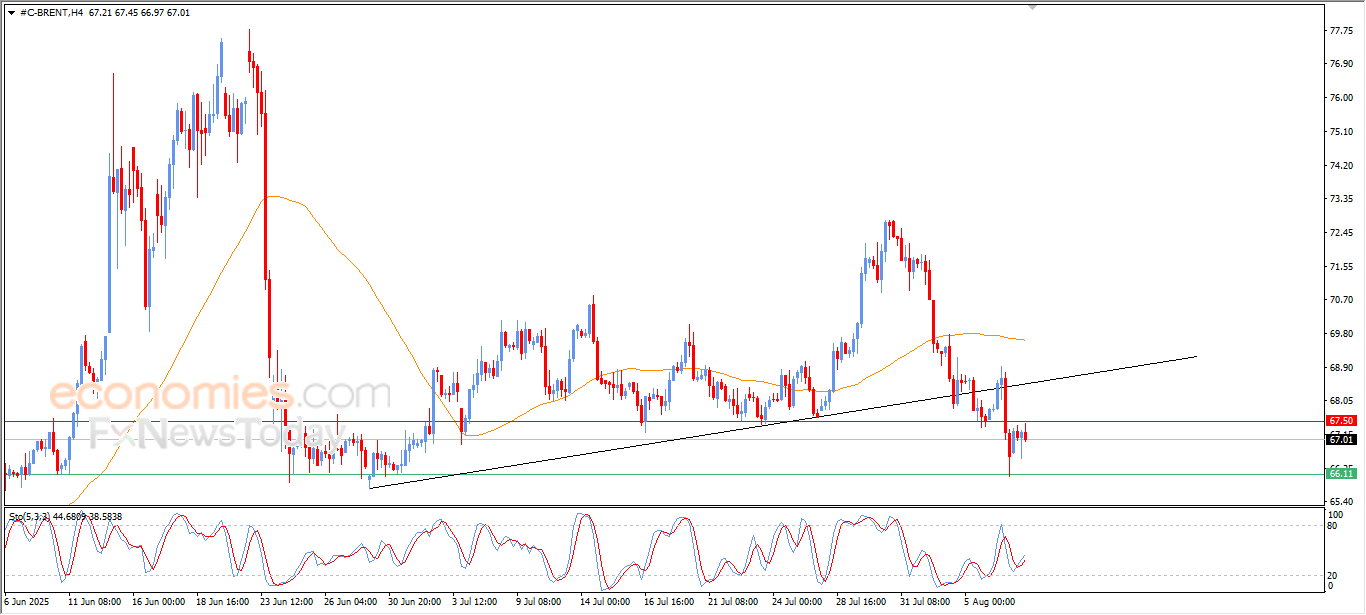This screenshot has height=615, width=1366.
Task: Click the 6 Jun 2025 date label
Action: tap(28, 602)
